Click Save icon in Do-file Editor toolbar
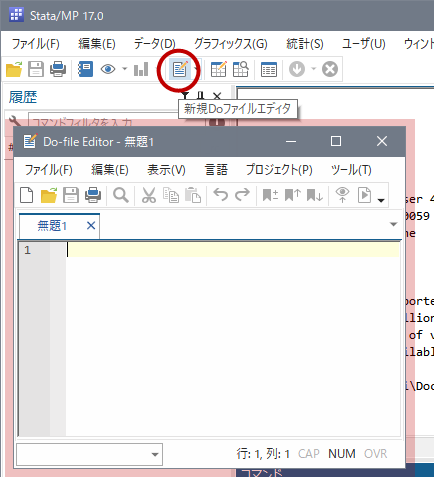434x477 pixels. (x=71, y=195)
